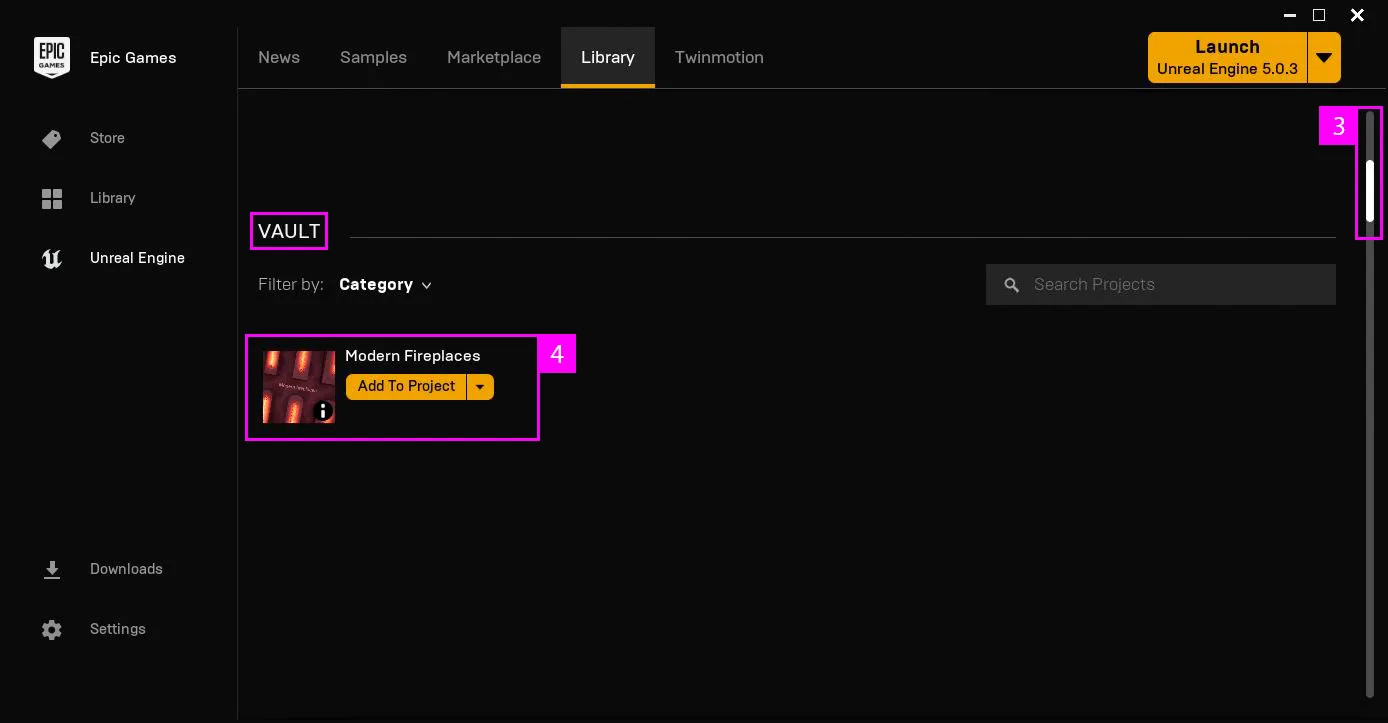Select the Library top tab
Image resolution: width=1388 pixels, height=723 pixels.
[608, 57]
